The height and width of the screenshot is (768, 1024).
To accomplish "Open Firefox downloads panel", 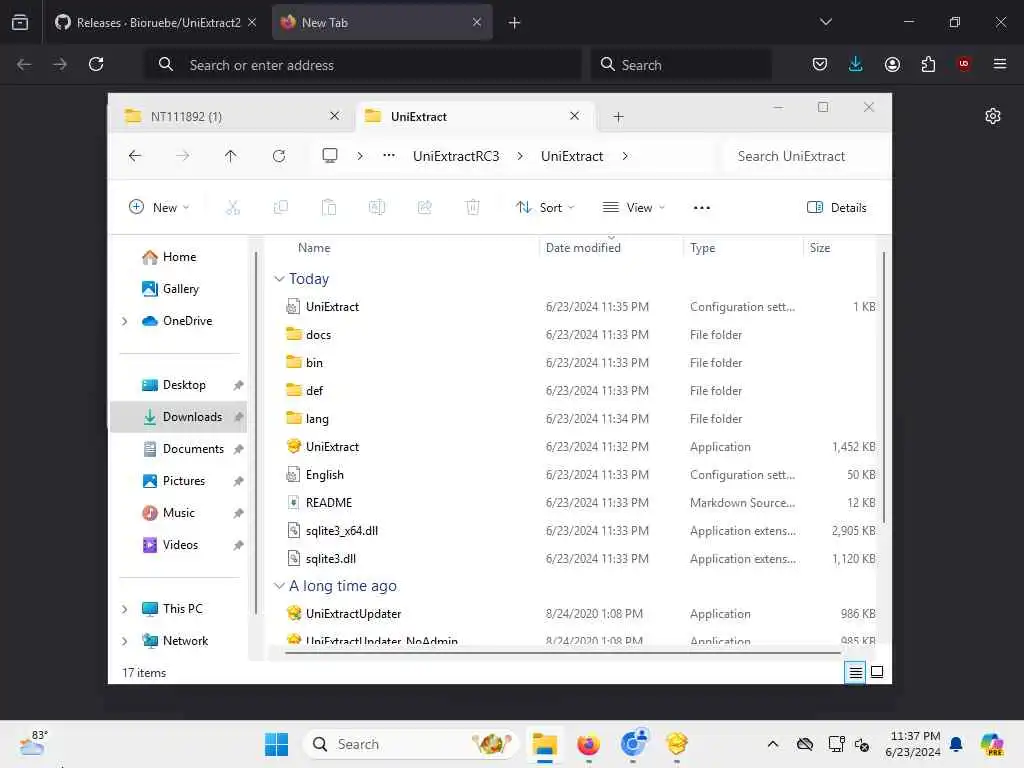I will (856, 64).
